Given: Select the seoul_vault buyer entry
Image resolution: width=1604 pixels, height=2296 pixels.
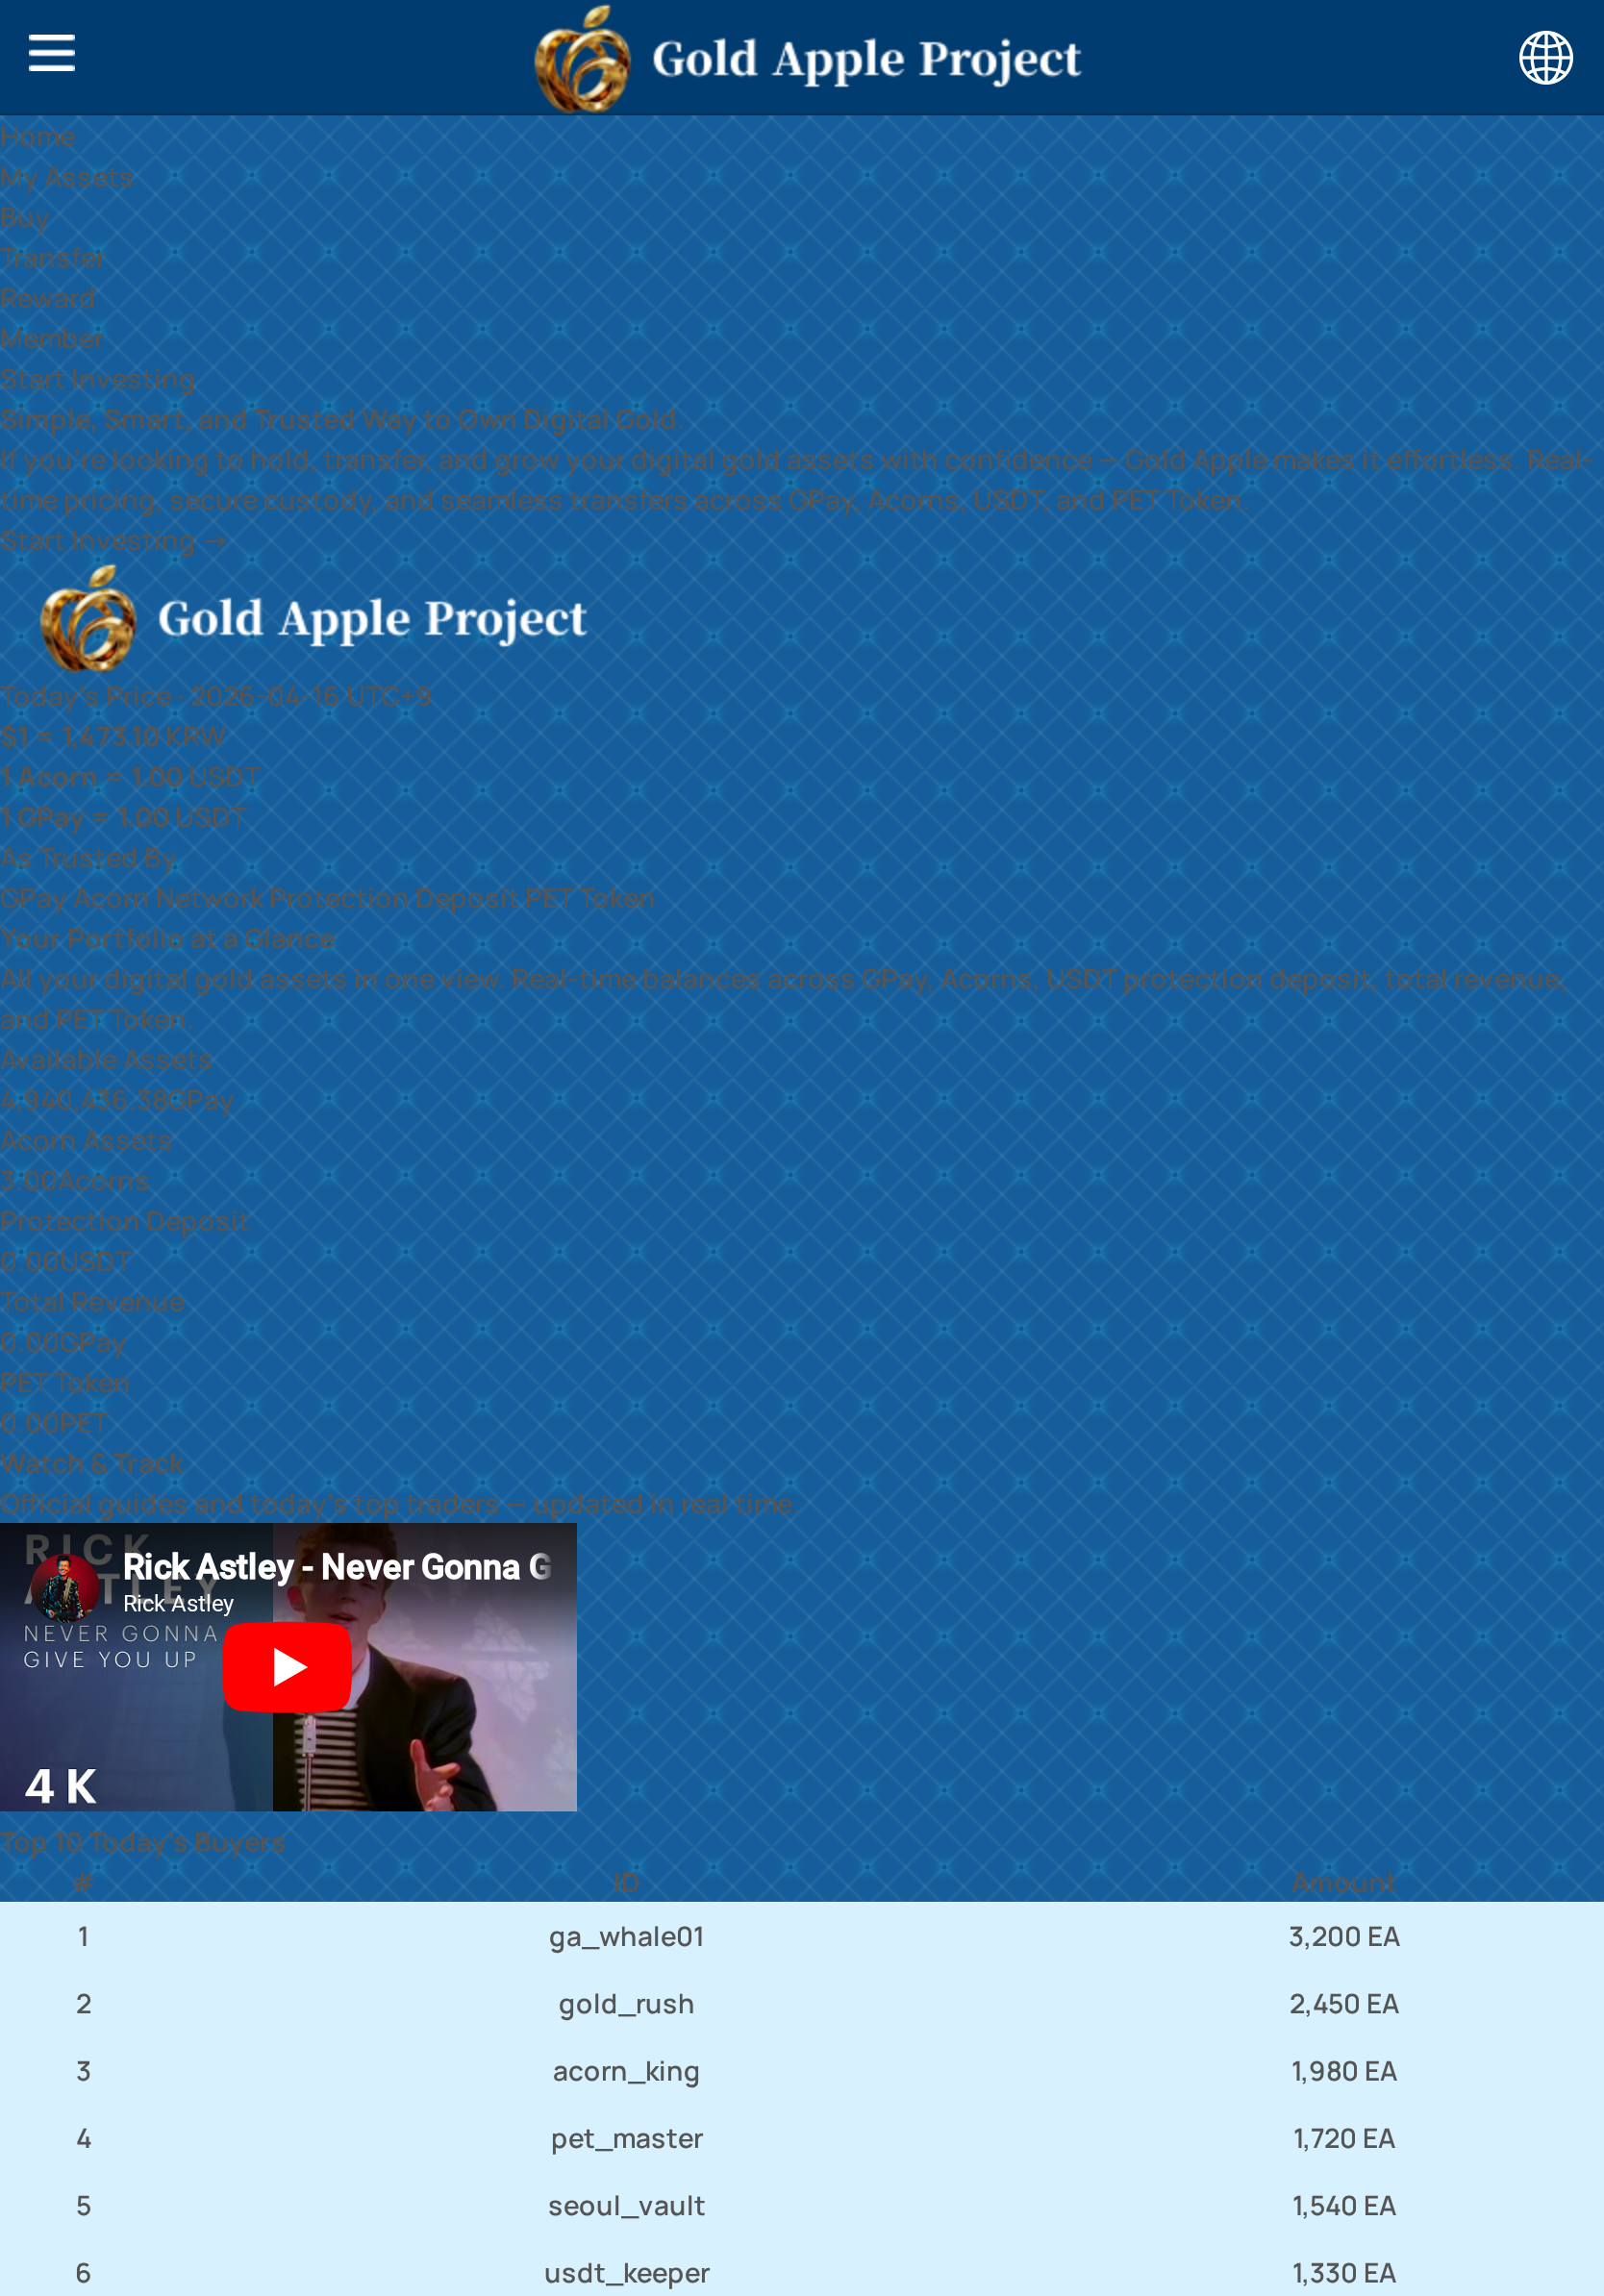Looking at the screenshot, I should pos(626,2205).
